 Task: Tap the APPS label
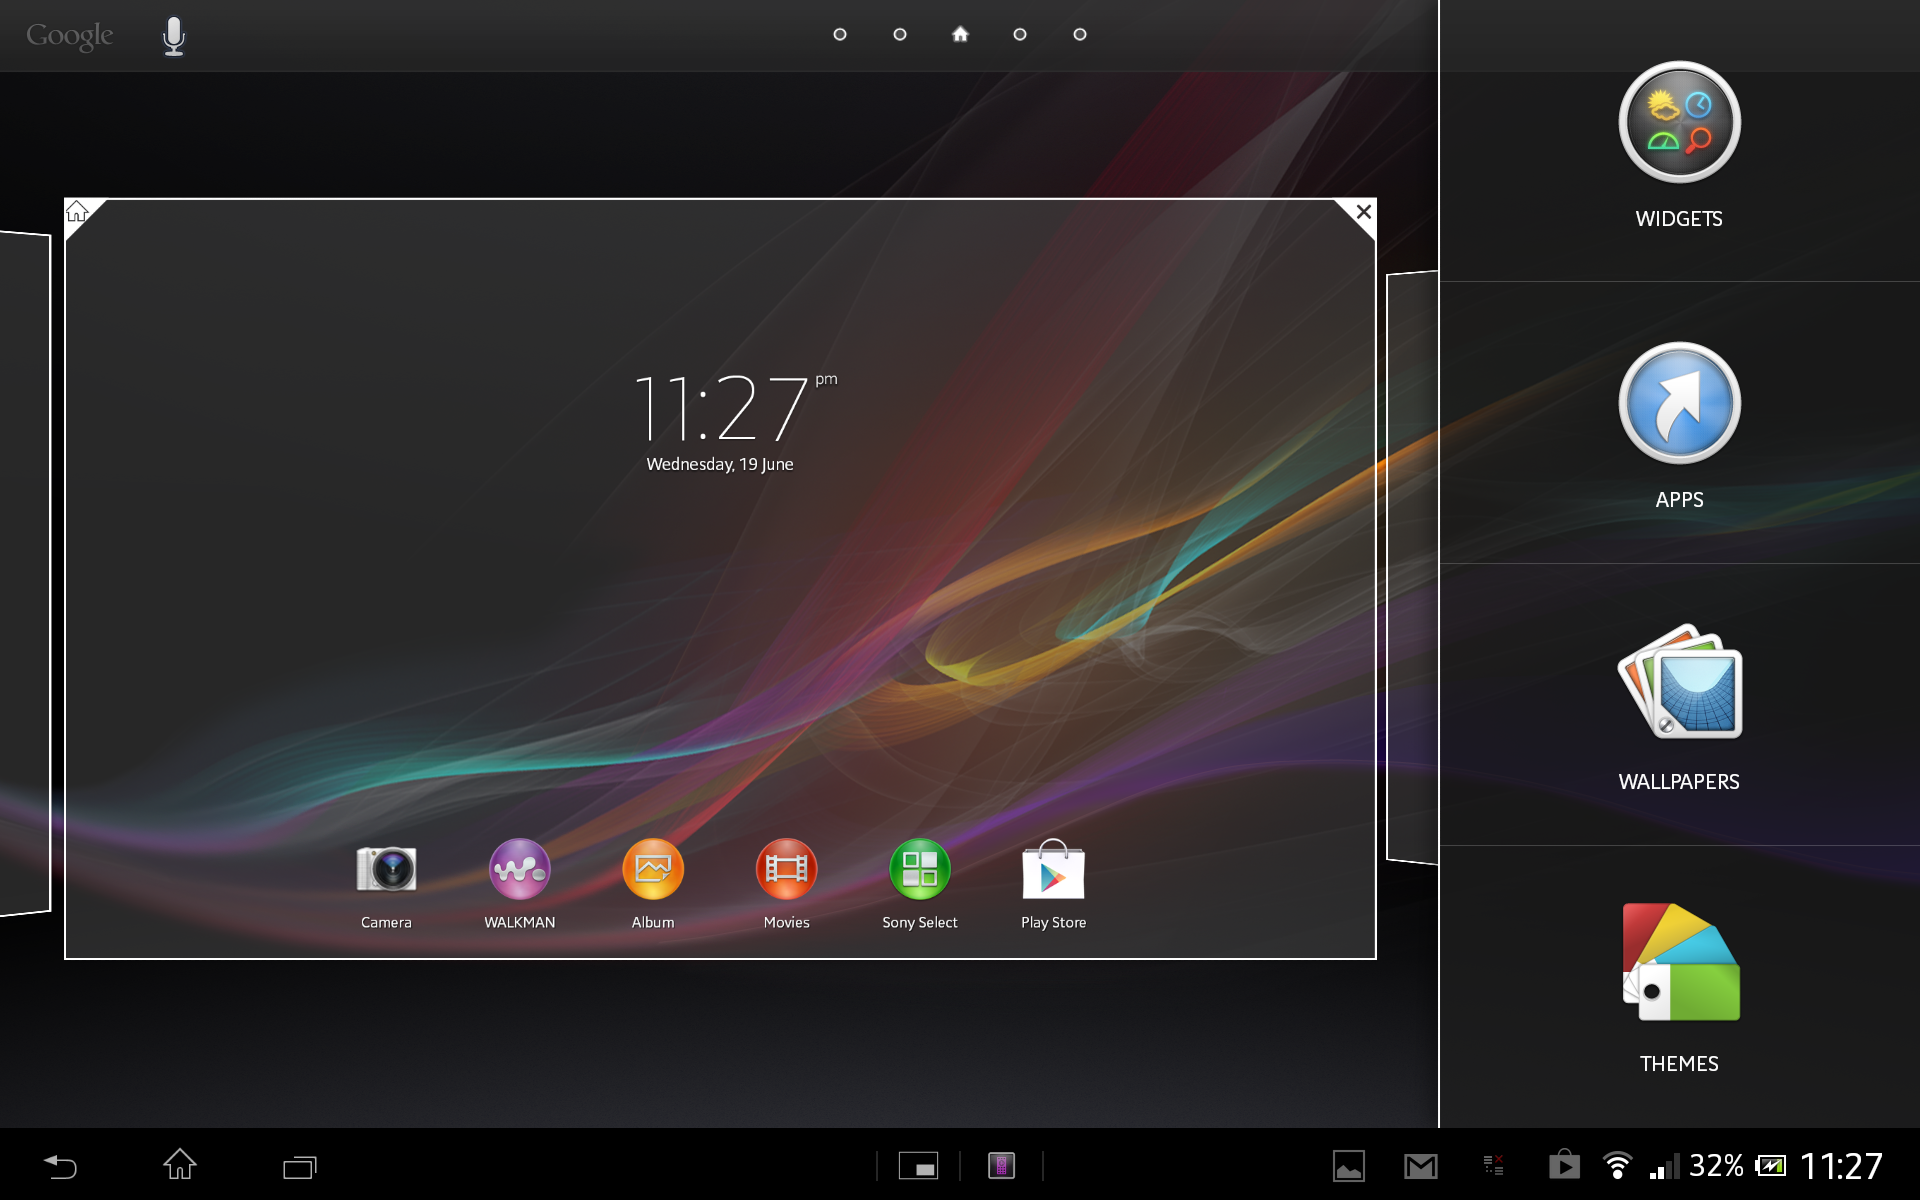pyautogui.click(x=1679, y=500)
